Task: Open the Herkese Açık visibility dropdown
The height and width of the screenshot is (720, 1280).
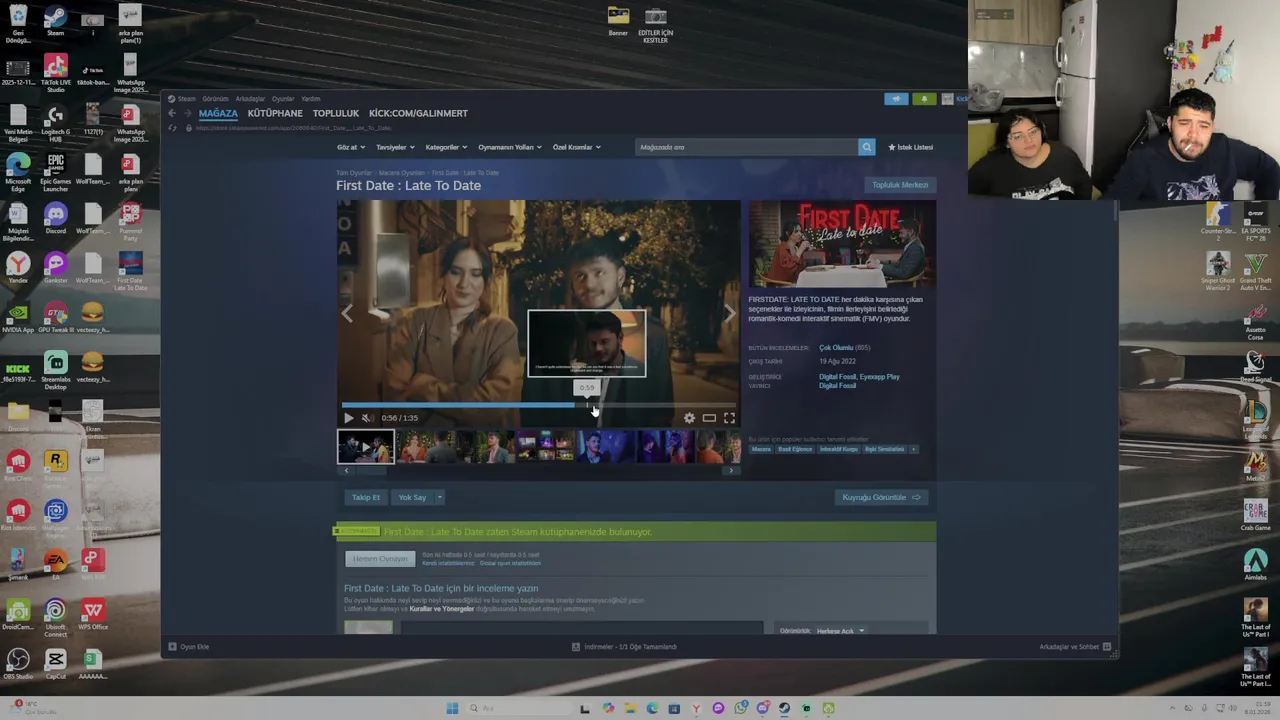Action: 840,631
